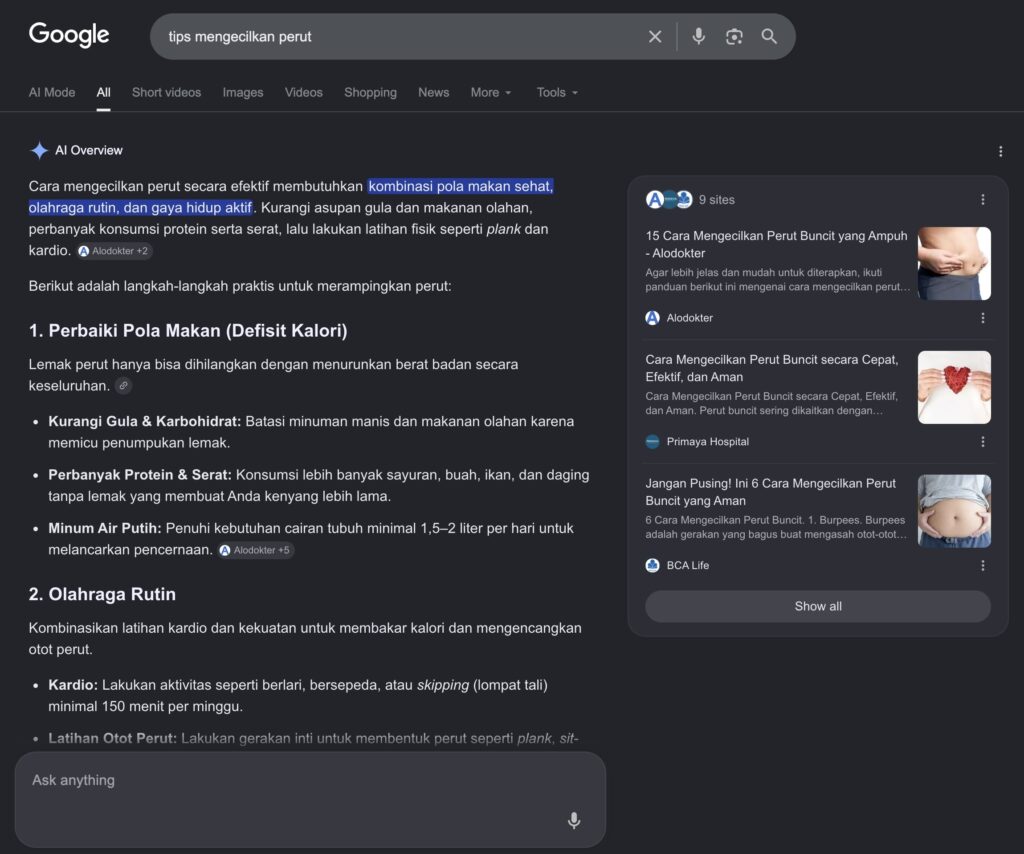Image resolution: width=1024 pixels, height=854 pixels.
Task: Switch to Images tab
Action: tap(243, 93)
